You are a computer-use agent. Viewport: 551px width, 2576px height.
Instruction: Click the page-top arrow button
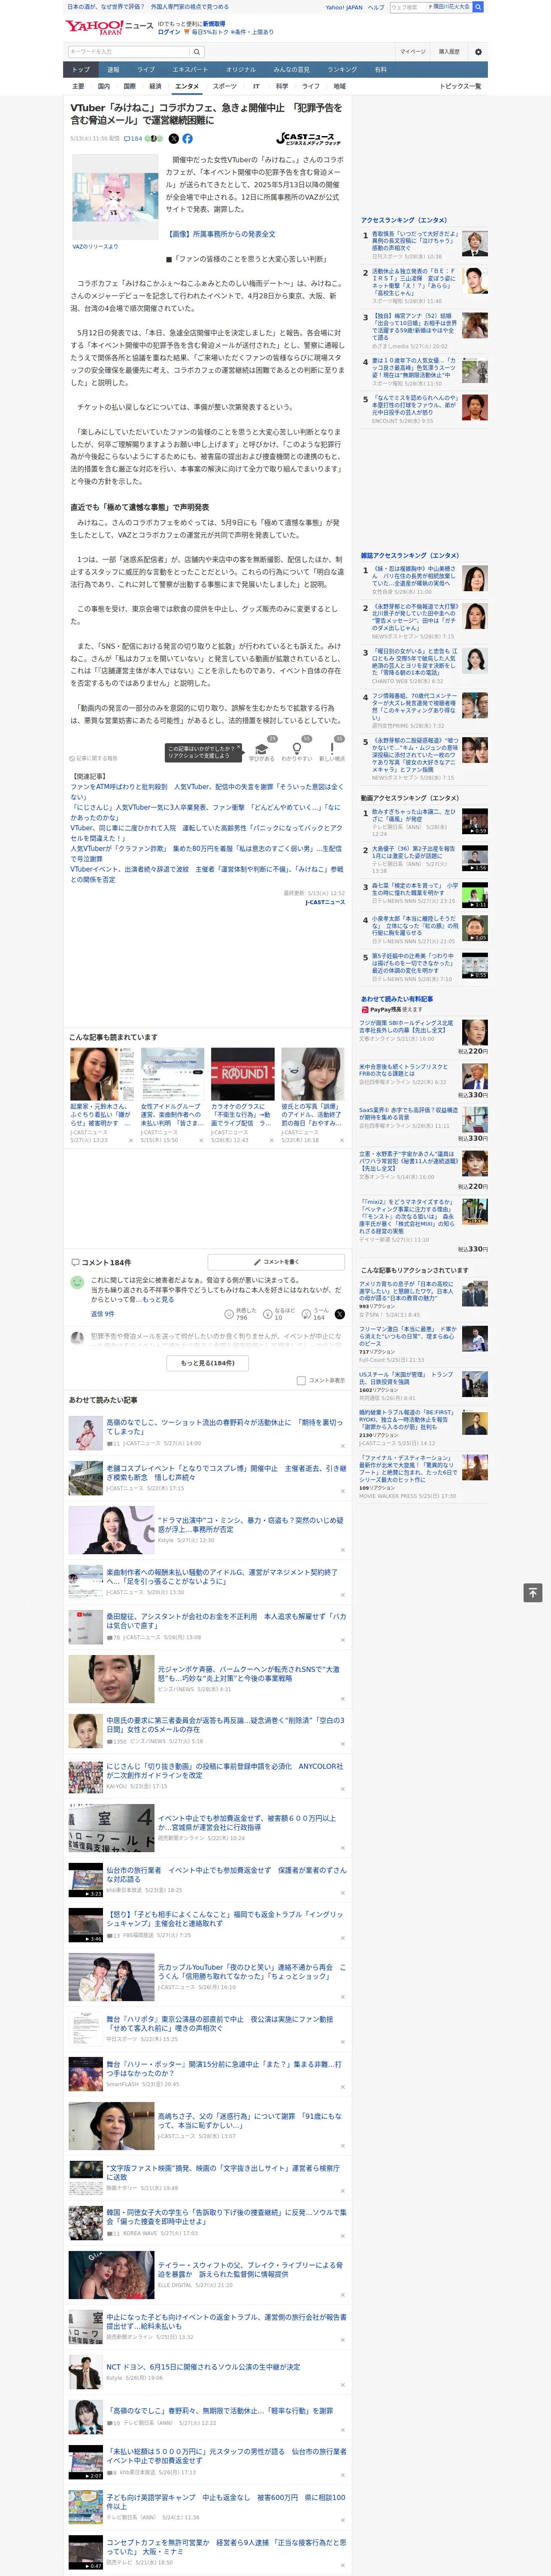point(533,1593)
